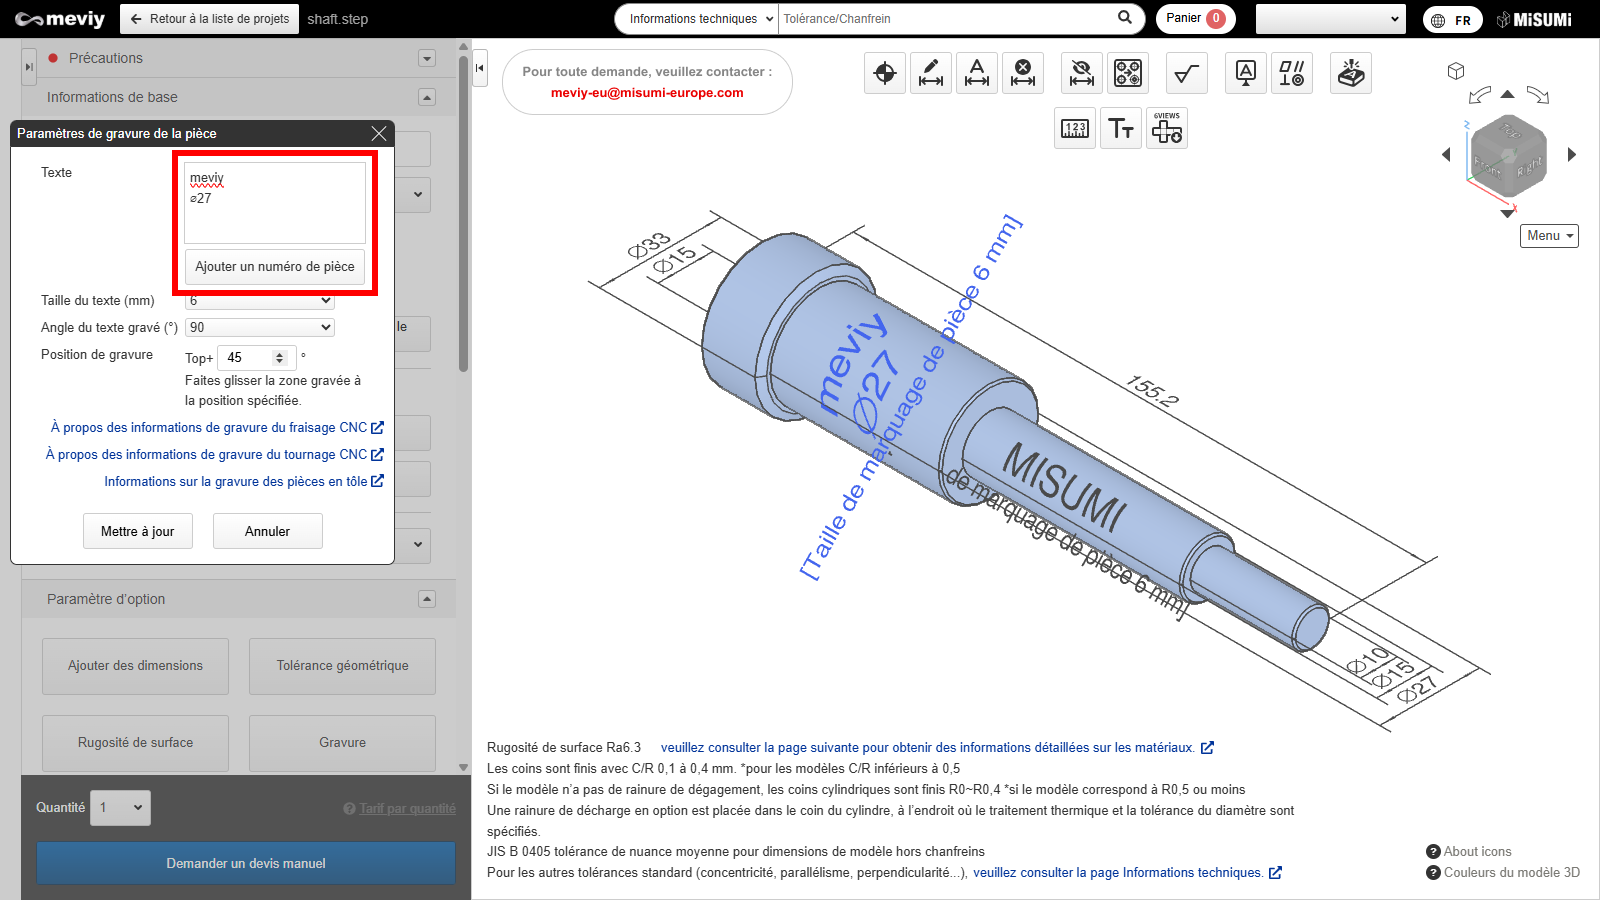Open the Taille du texte dropdown
Viewport: 1600px width, 900px height.
point(260,301)
